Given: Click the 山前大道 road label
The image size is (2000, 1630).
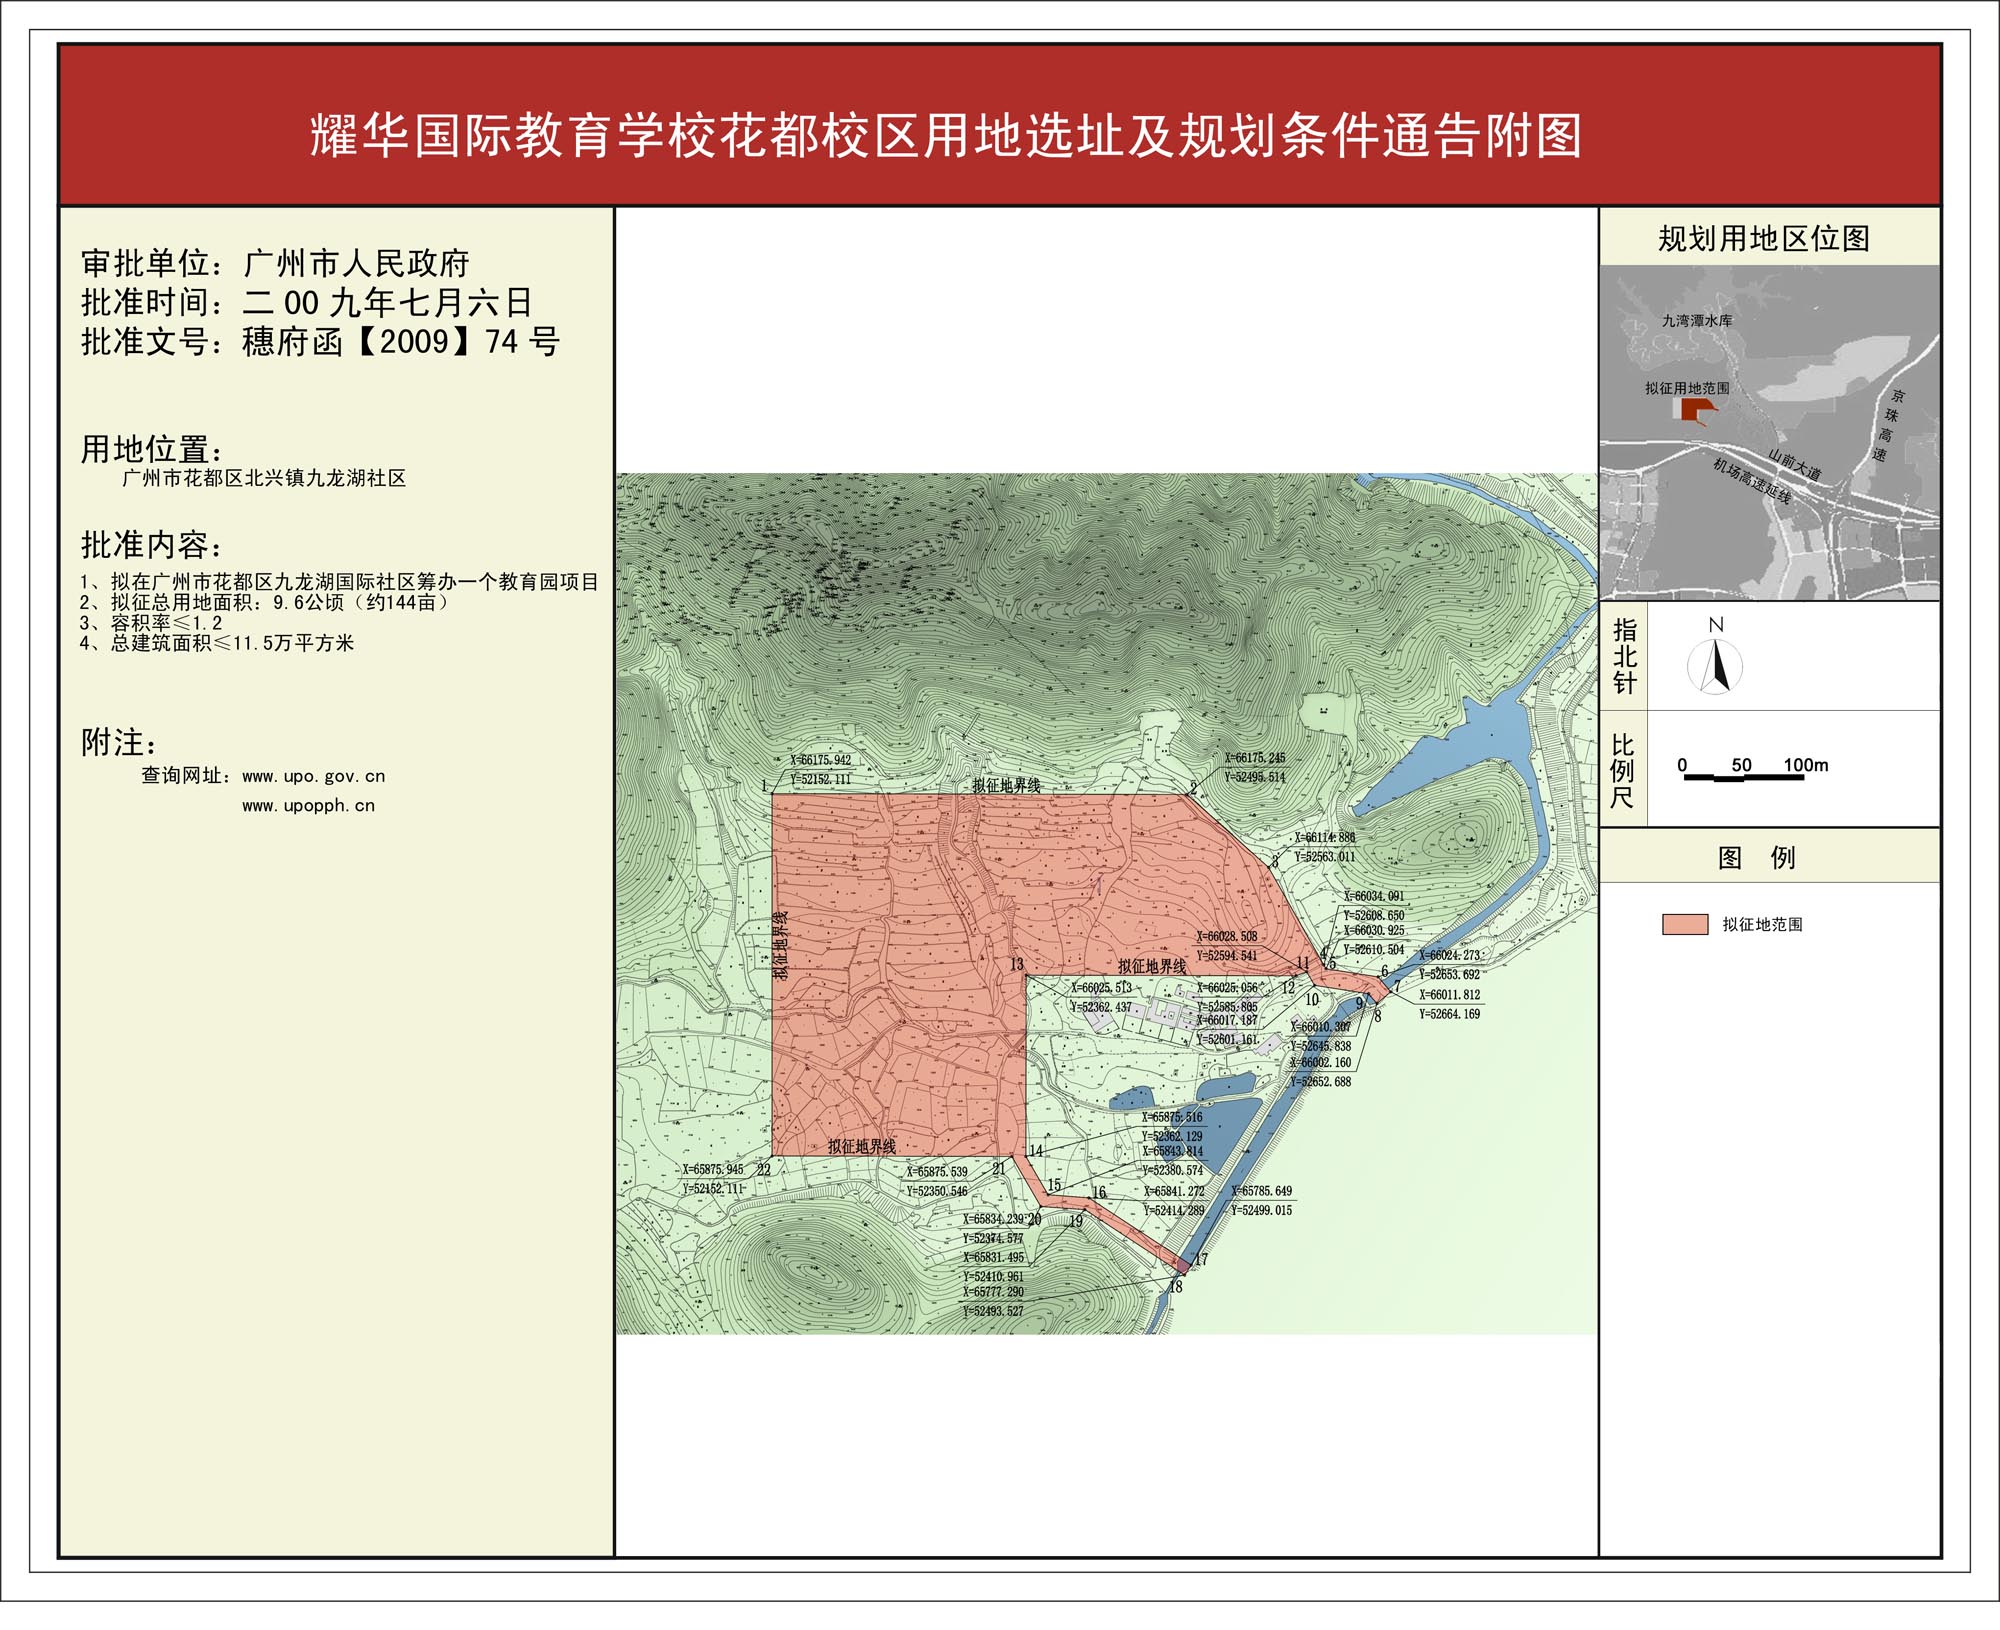Looking at the screenshot, I should 1795,463.
